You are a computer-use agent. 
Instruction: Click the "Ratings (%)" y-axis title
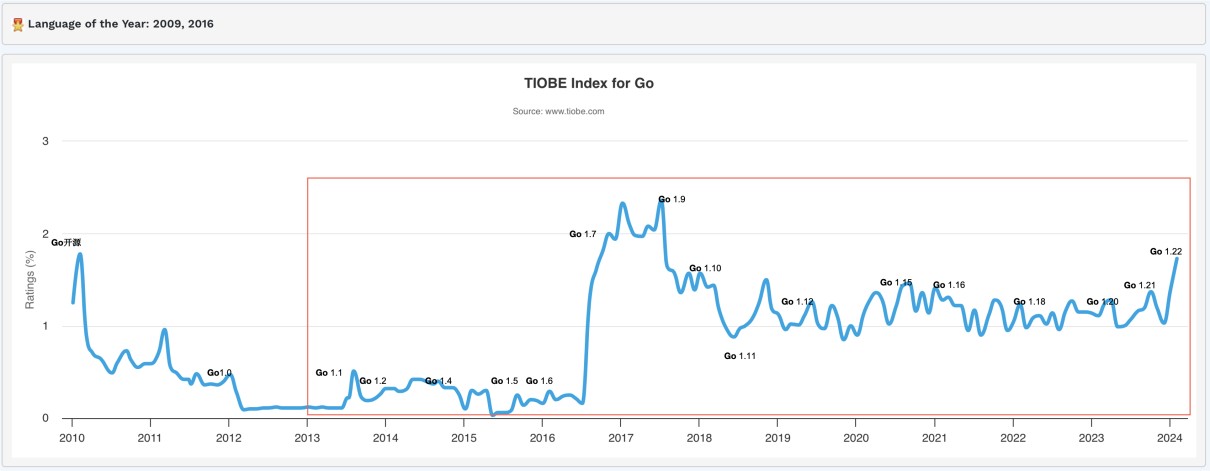point(30,280)
